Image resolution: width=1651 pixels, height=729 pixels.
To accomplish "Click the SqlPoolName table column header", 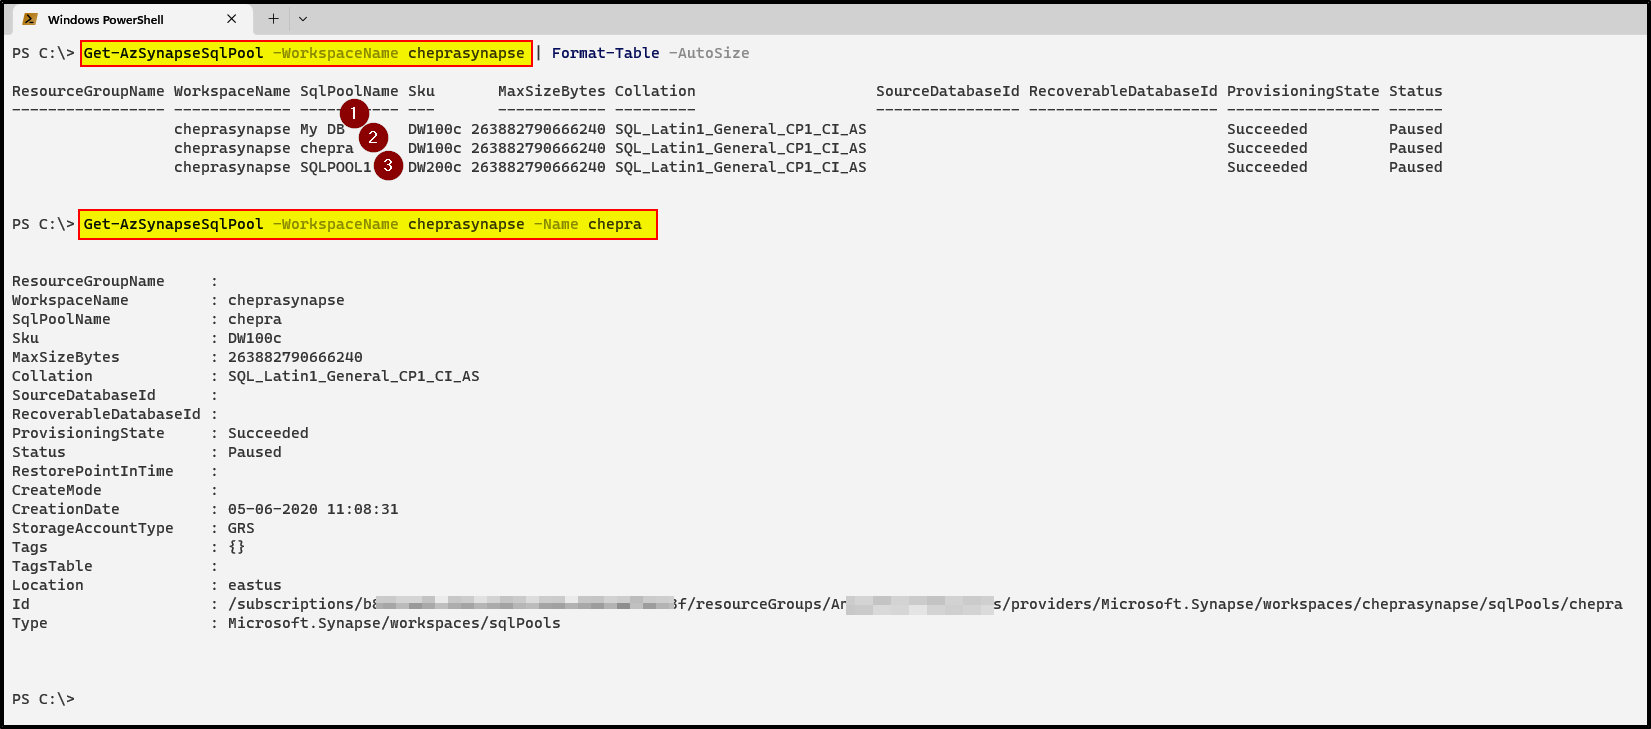I will (x=349, y=91).
